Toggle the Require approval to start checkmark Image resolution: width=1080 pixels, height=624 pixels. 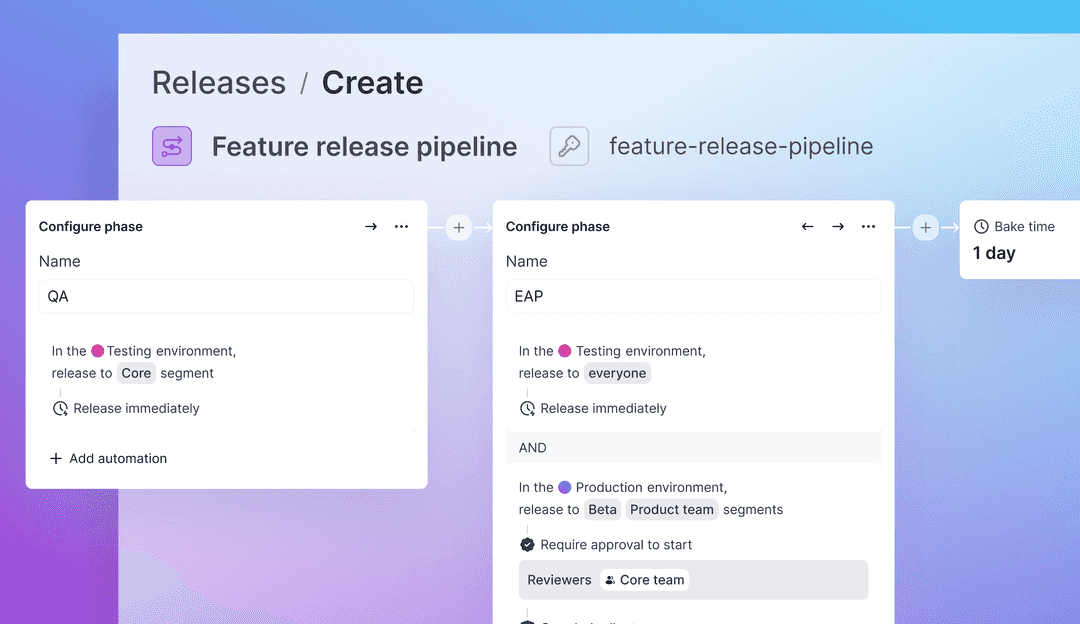pos(527,544)
